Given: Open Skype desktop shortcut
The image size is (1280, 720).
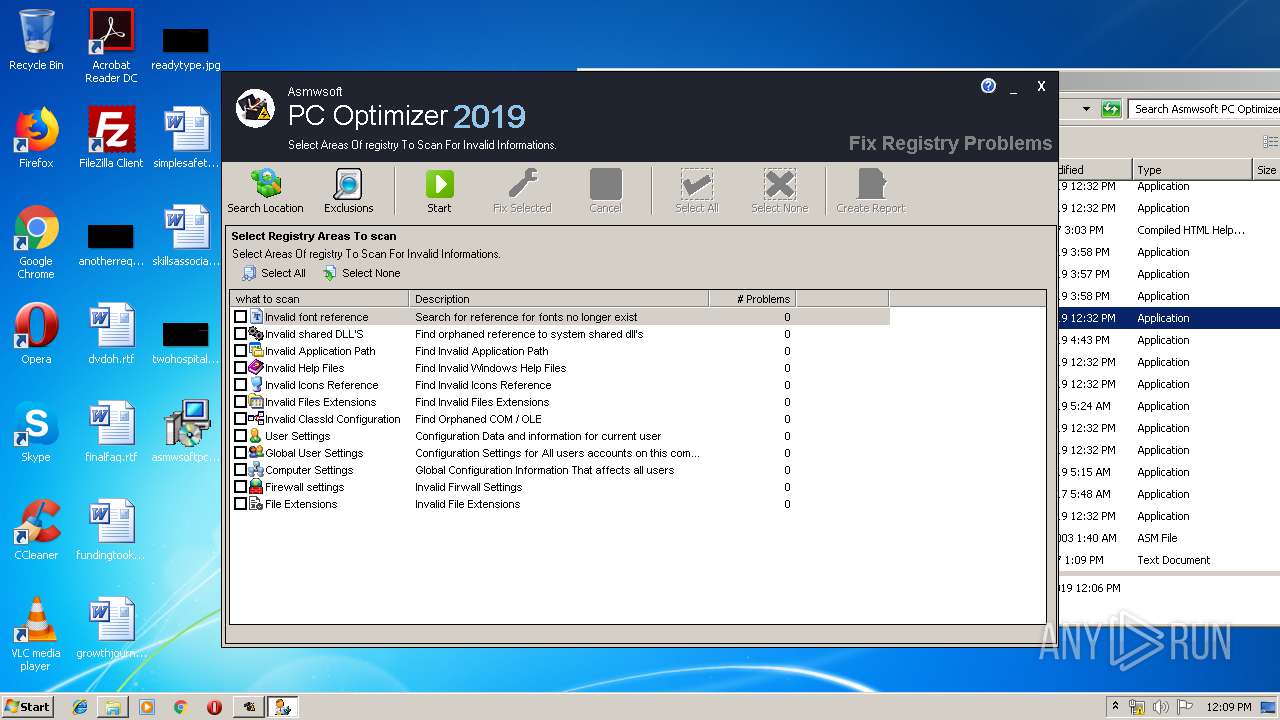Looking at the screenshot, I should 36,432.
